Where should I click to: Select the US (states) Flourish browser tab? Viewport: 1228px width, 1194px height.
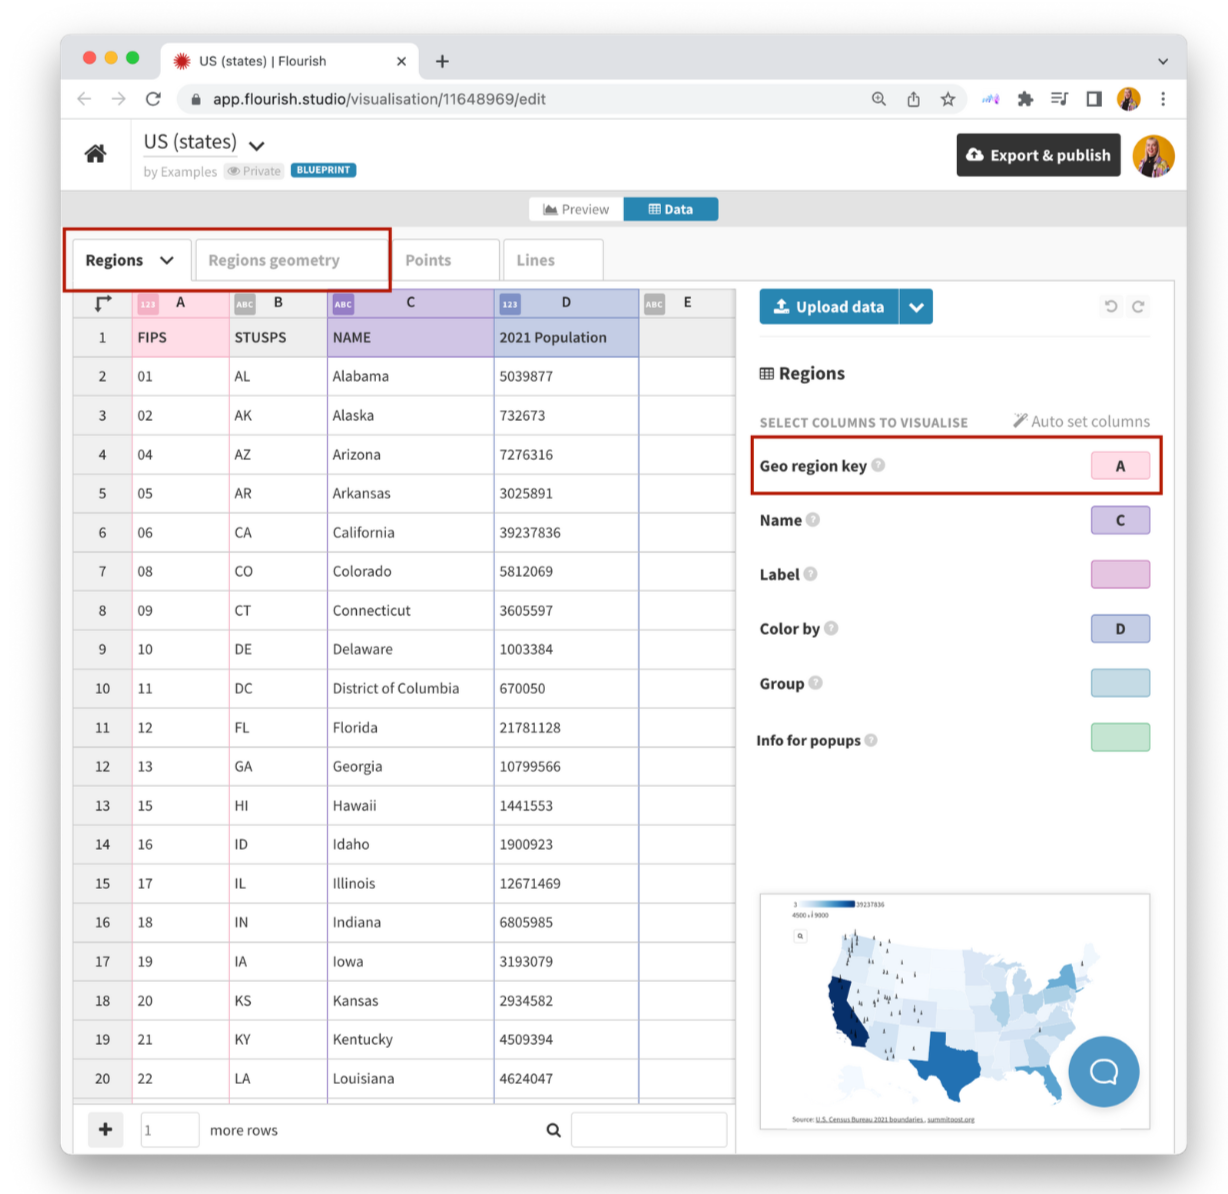tap(290, 61)
